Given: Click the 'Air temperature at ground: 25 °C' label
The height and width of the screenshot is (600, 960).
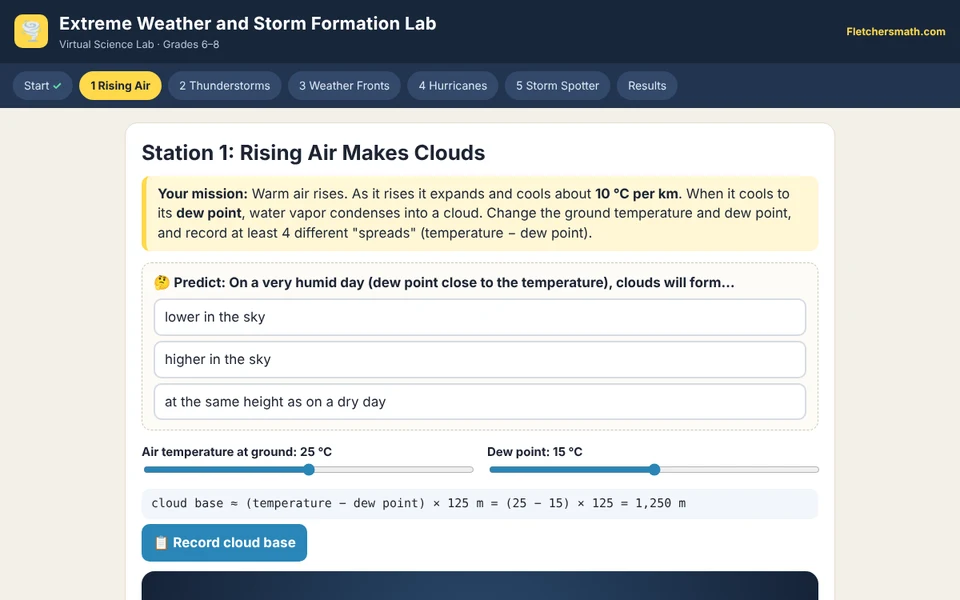Looking at the screenshot, I should tap(237, 452).
